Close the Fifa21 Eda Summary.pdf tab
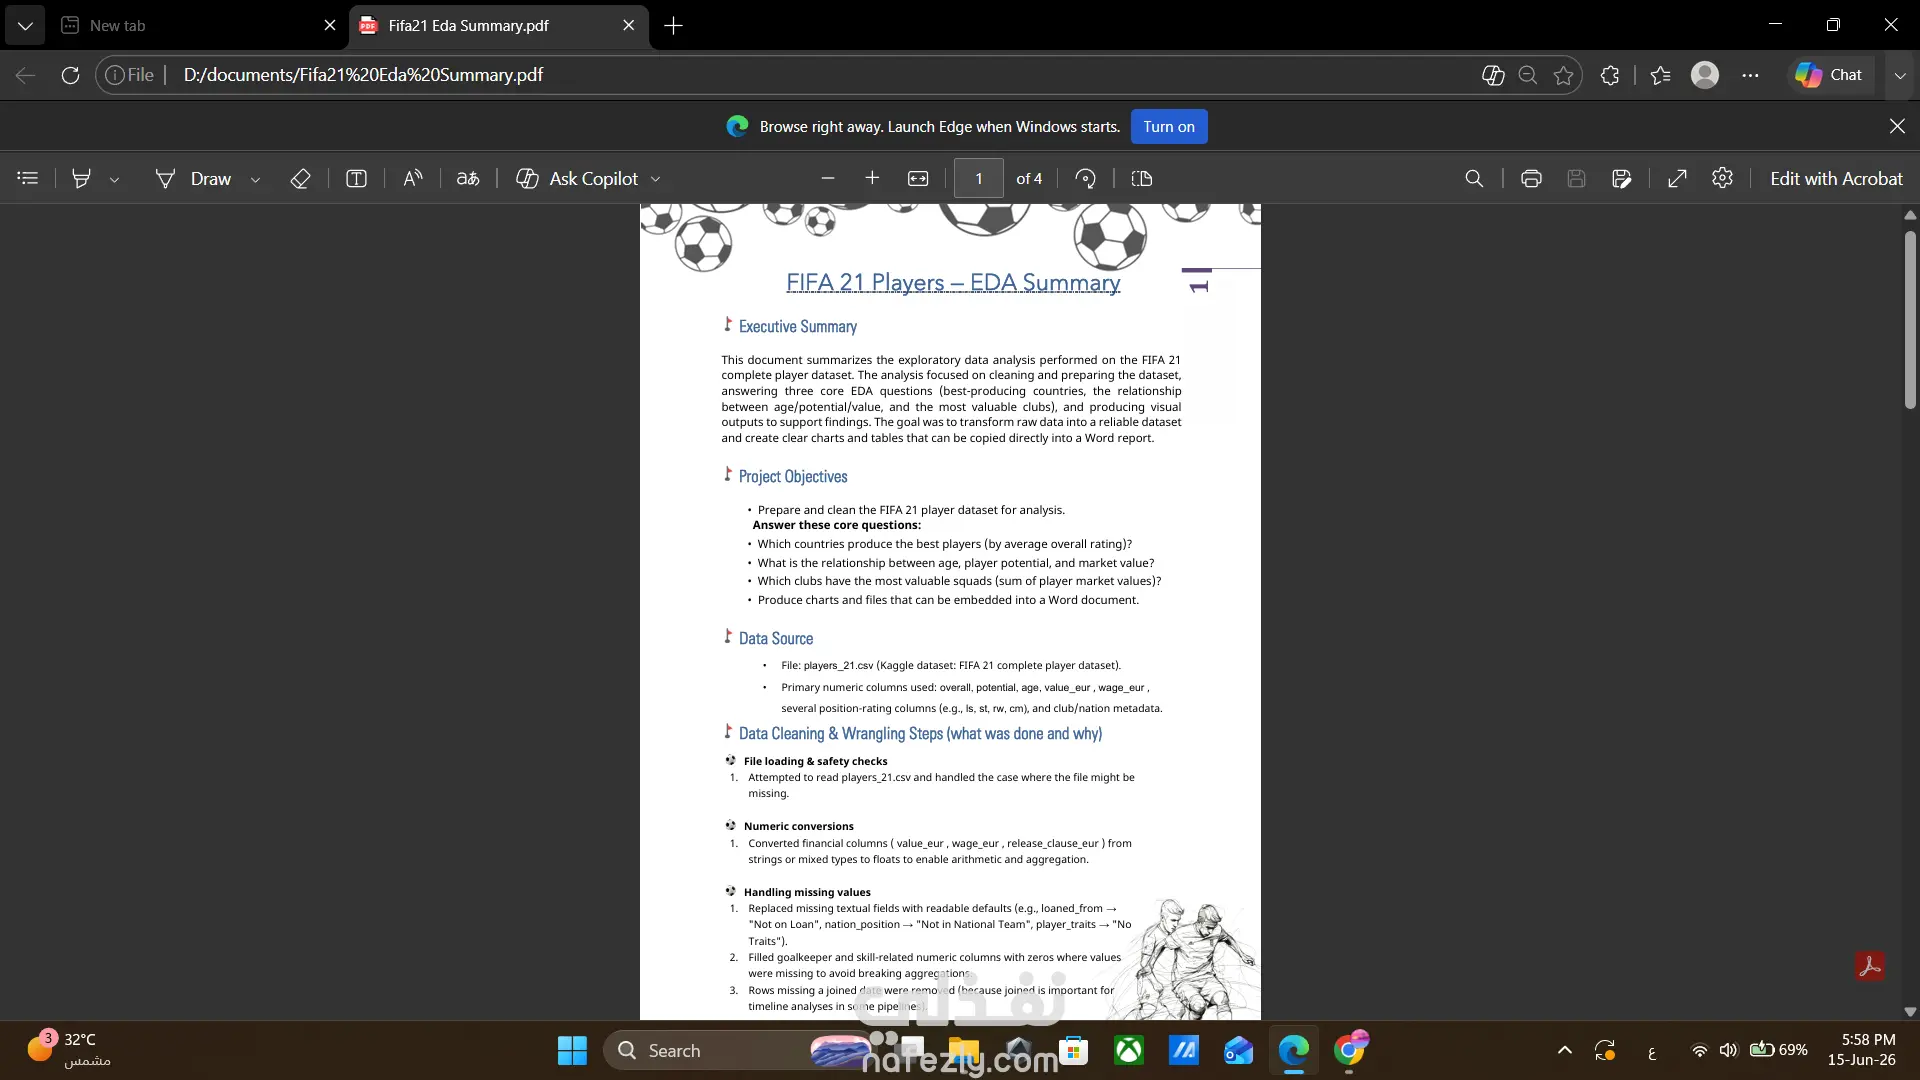The image size is (1920, 1080). click(x=628, y=25)
